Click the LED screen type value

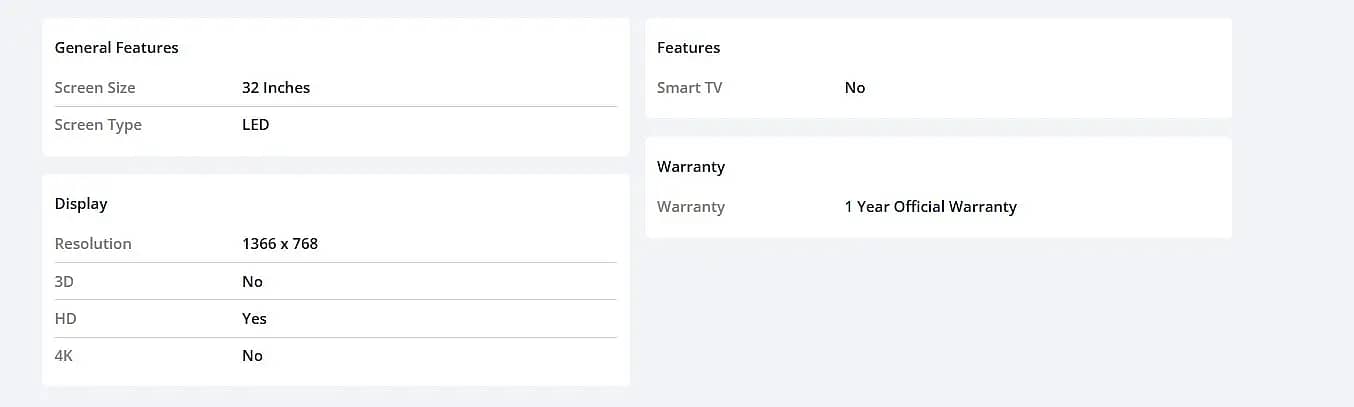pos(256,125)
